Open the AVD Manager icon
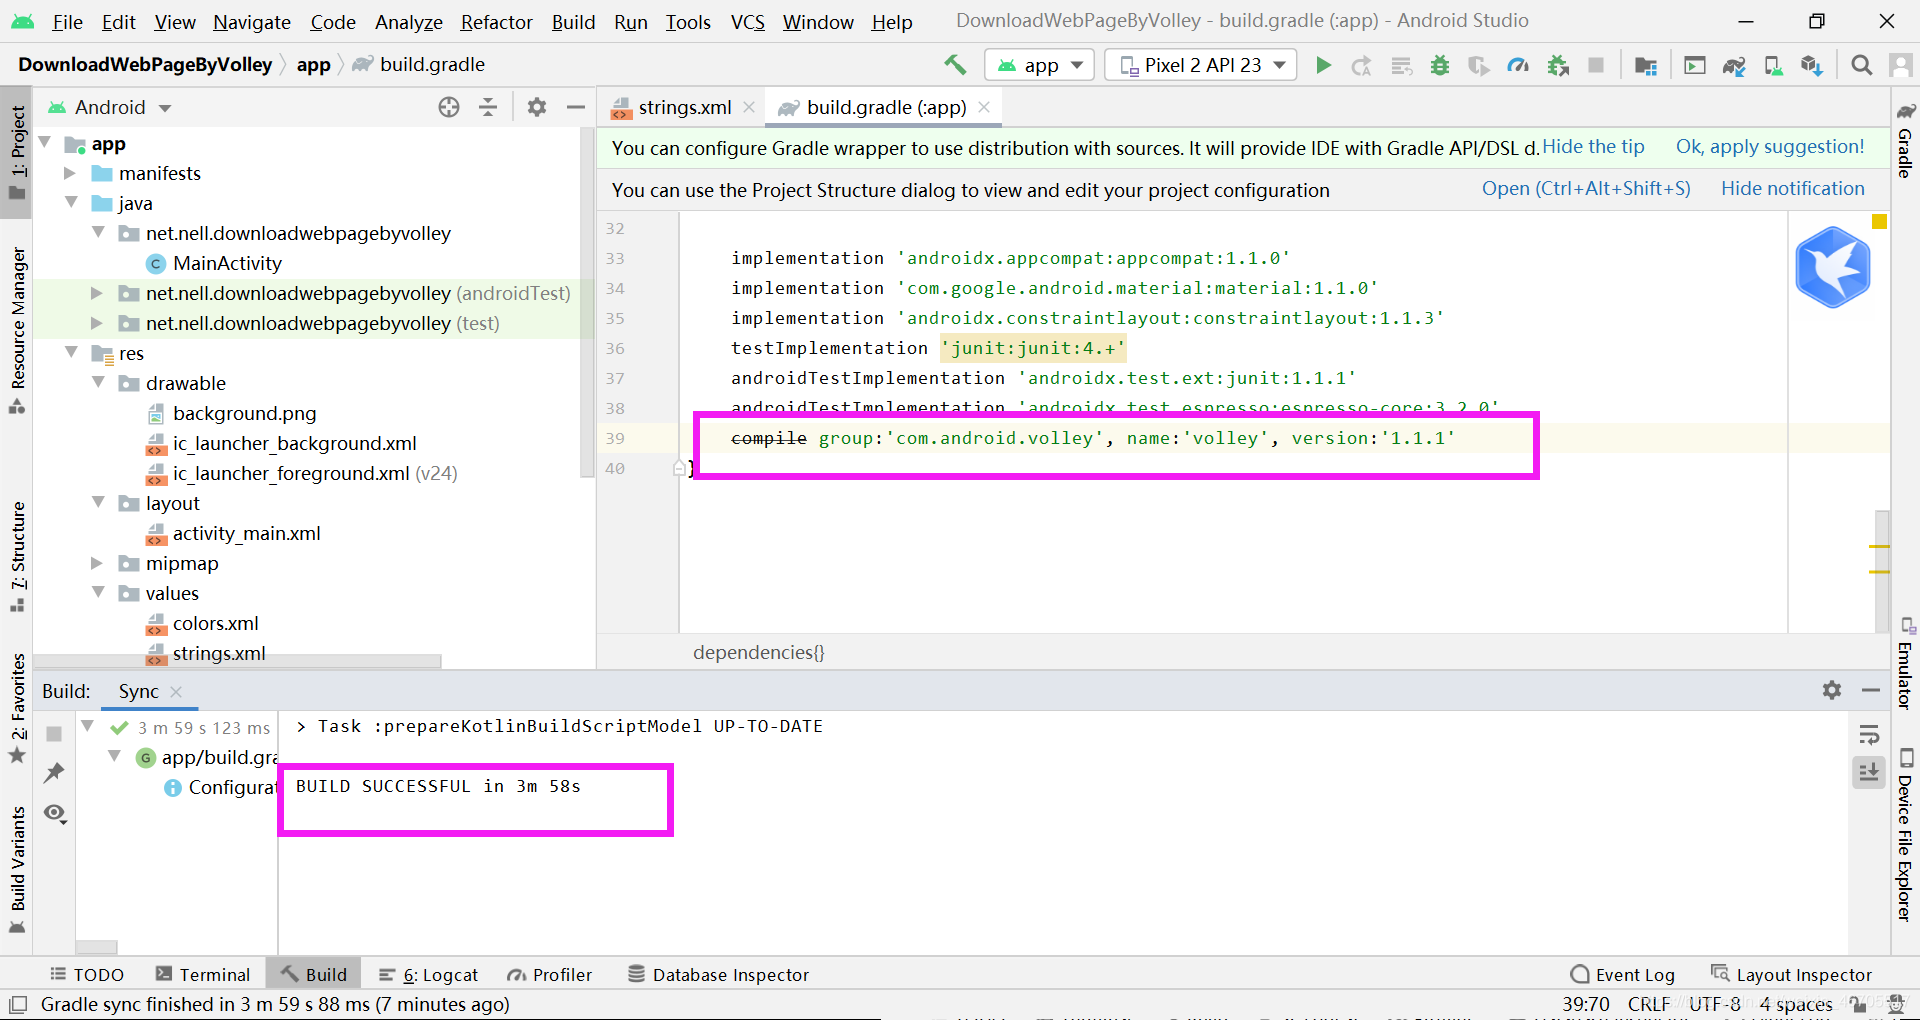Viewport: 1920px width, 1020px height. point(1773,65)
